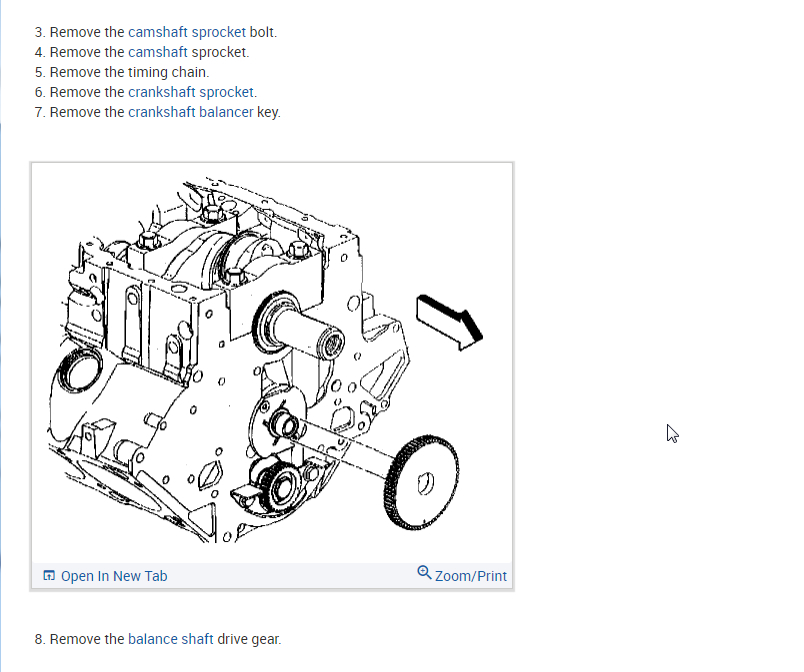This screenshot has width=804, height=672.
Task: Follow the balance shaft link in step 8
Action: (170, 639)
